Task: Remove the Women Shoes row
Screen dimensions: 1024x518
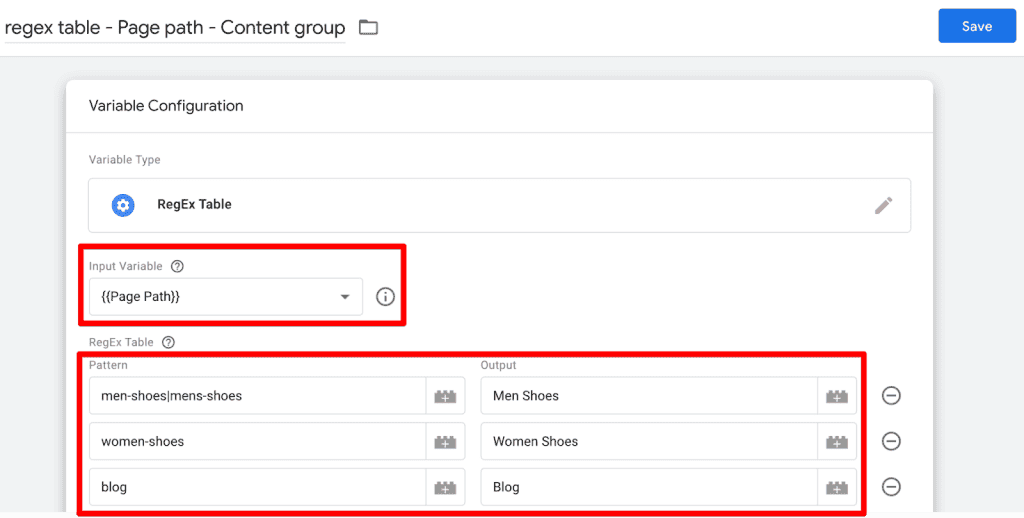Action: click(x=891, y=442)
